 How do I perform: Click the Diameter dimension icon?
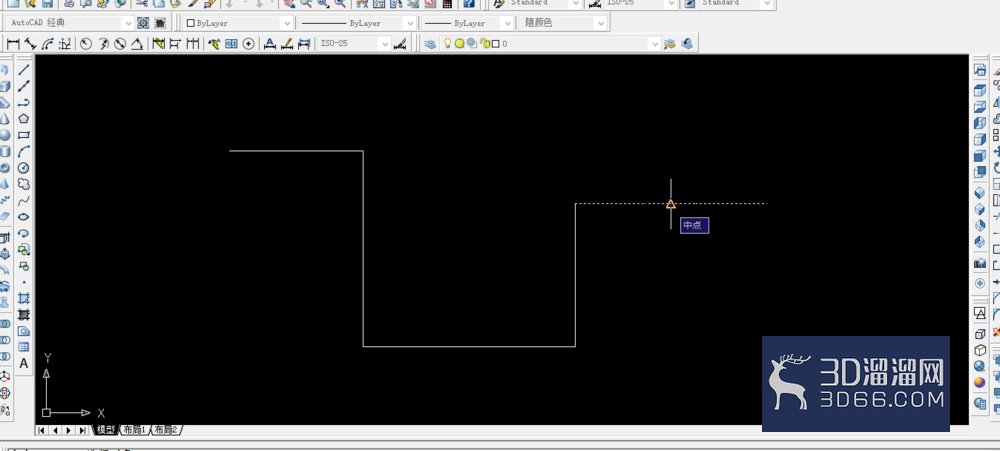pos(120,44)
